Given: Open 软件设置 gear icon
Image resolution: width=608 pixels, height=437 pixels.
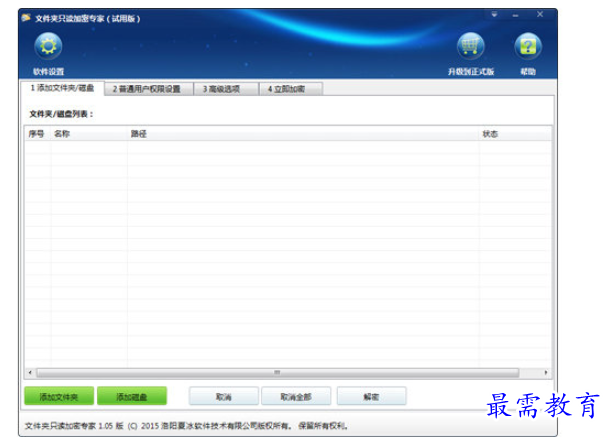Looking at the screenshot, I should tap(48, 46).
